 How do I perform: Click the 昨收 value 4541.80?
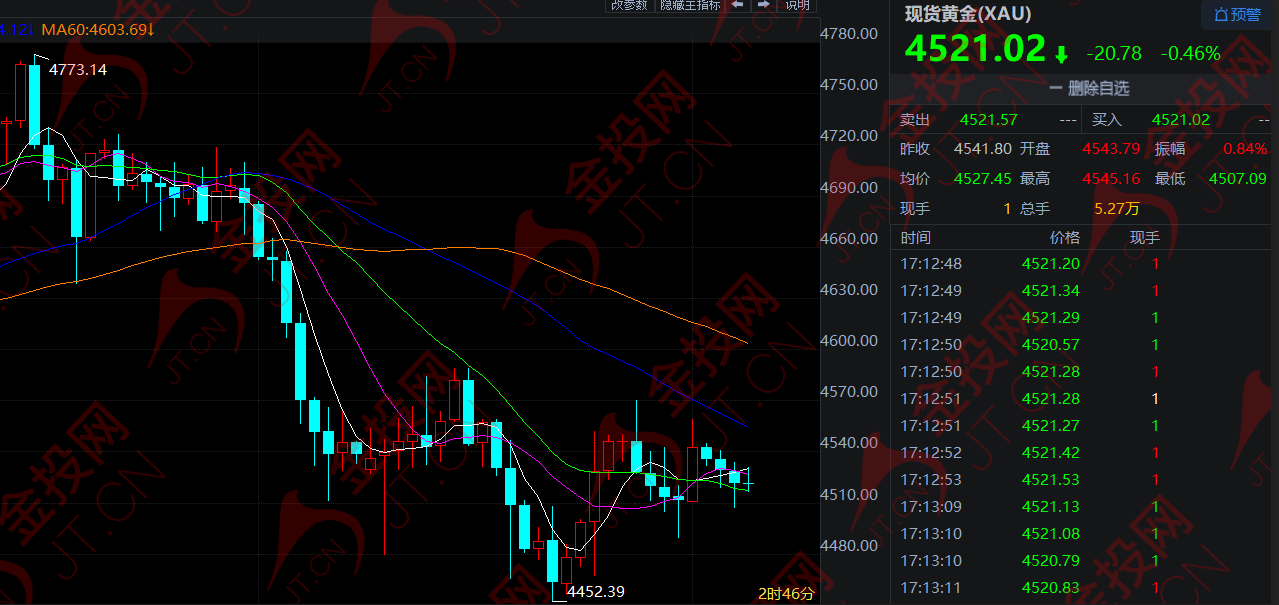tap(984, 149)
